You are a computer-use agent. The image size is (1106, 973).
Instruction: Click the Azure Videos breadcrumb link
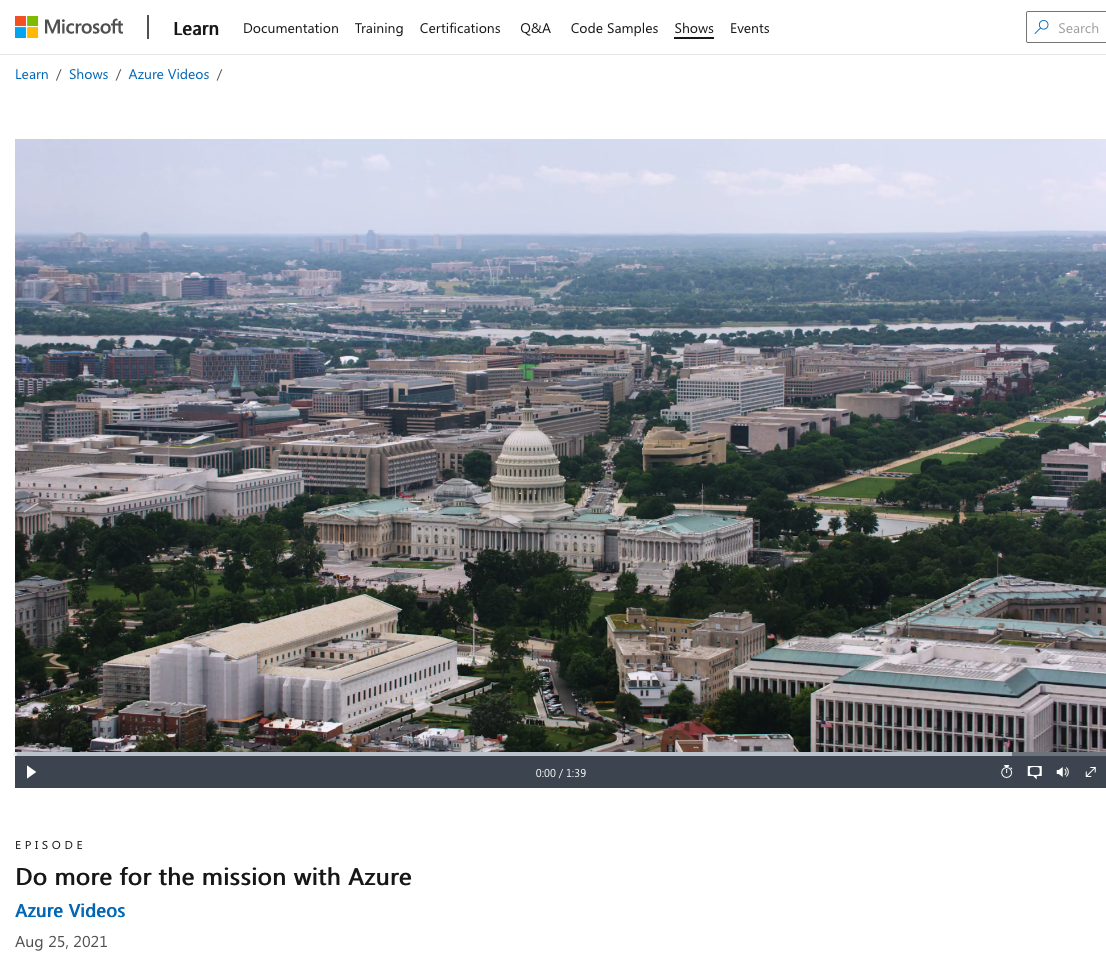(169, 74)
